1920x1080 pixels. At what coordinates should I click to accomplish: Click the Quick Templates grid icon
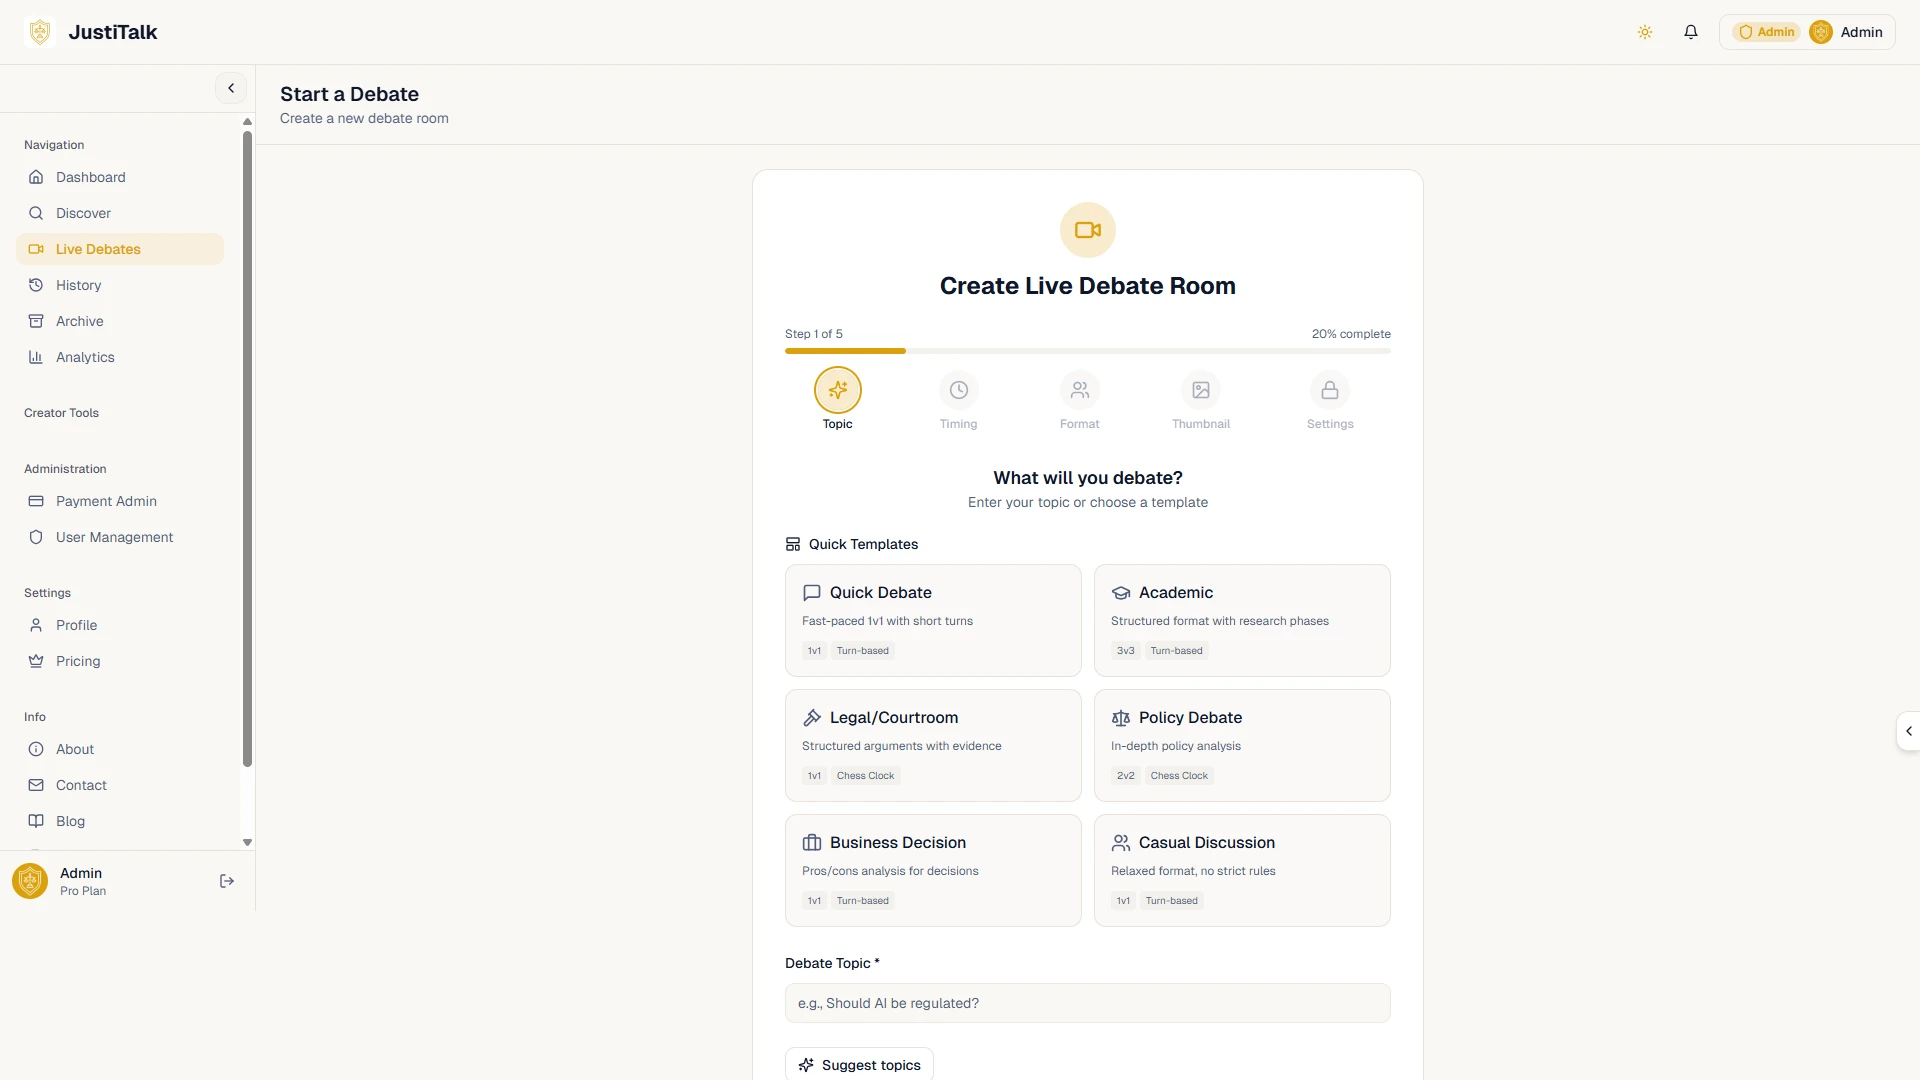[793, 544]
